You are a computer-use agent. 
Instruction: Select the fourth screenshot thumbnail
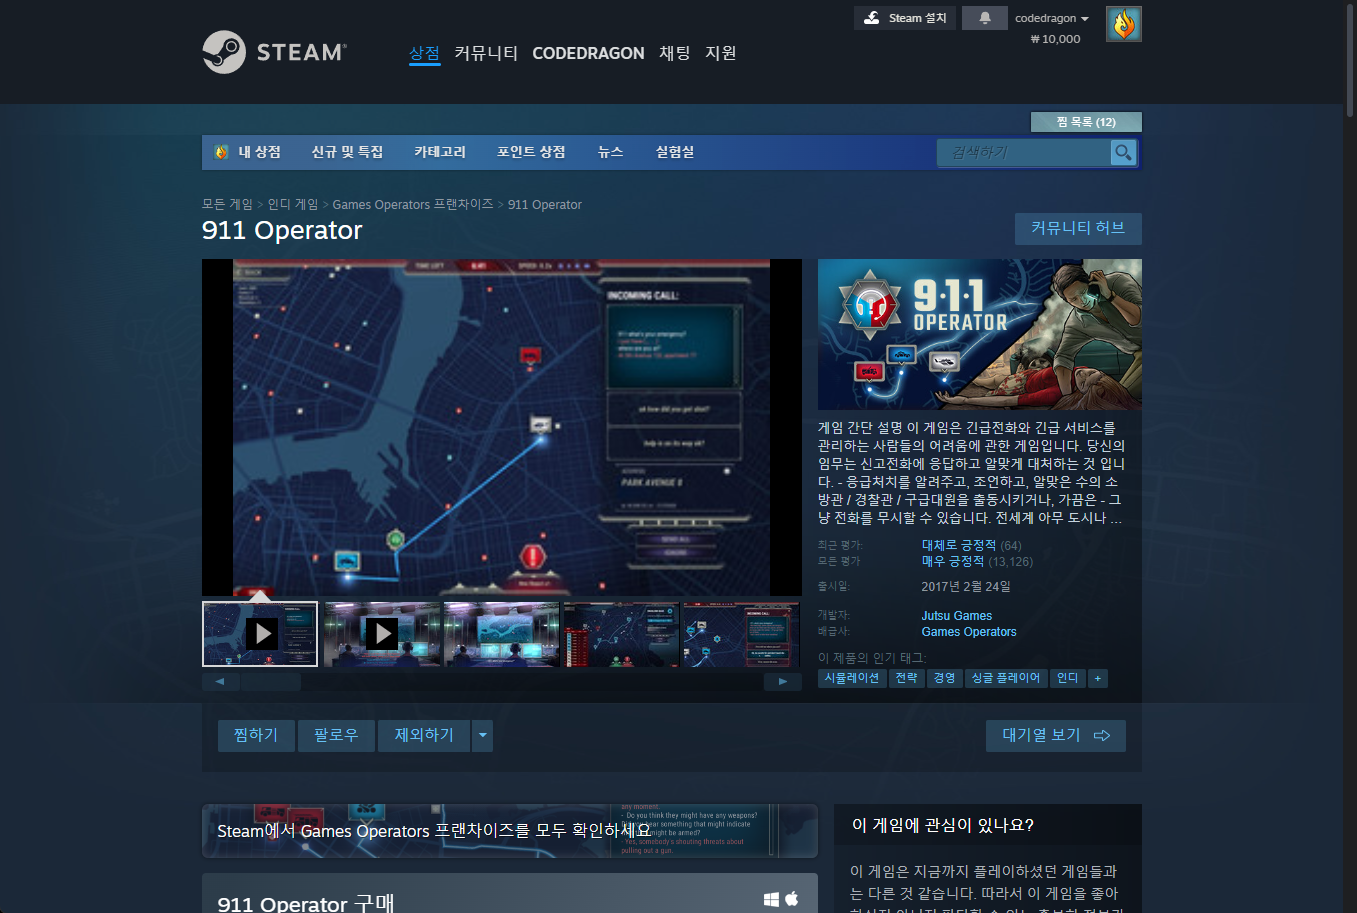(x=621, y=634)
